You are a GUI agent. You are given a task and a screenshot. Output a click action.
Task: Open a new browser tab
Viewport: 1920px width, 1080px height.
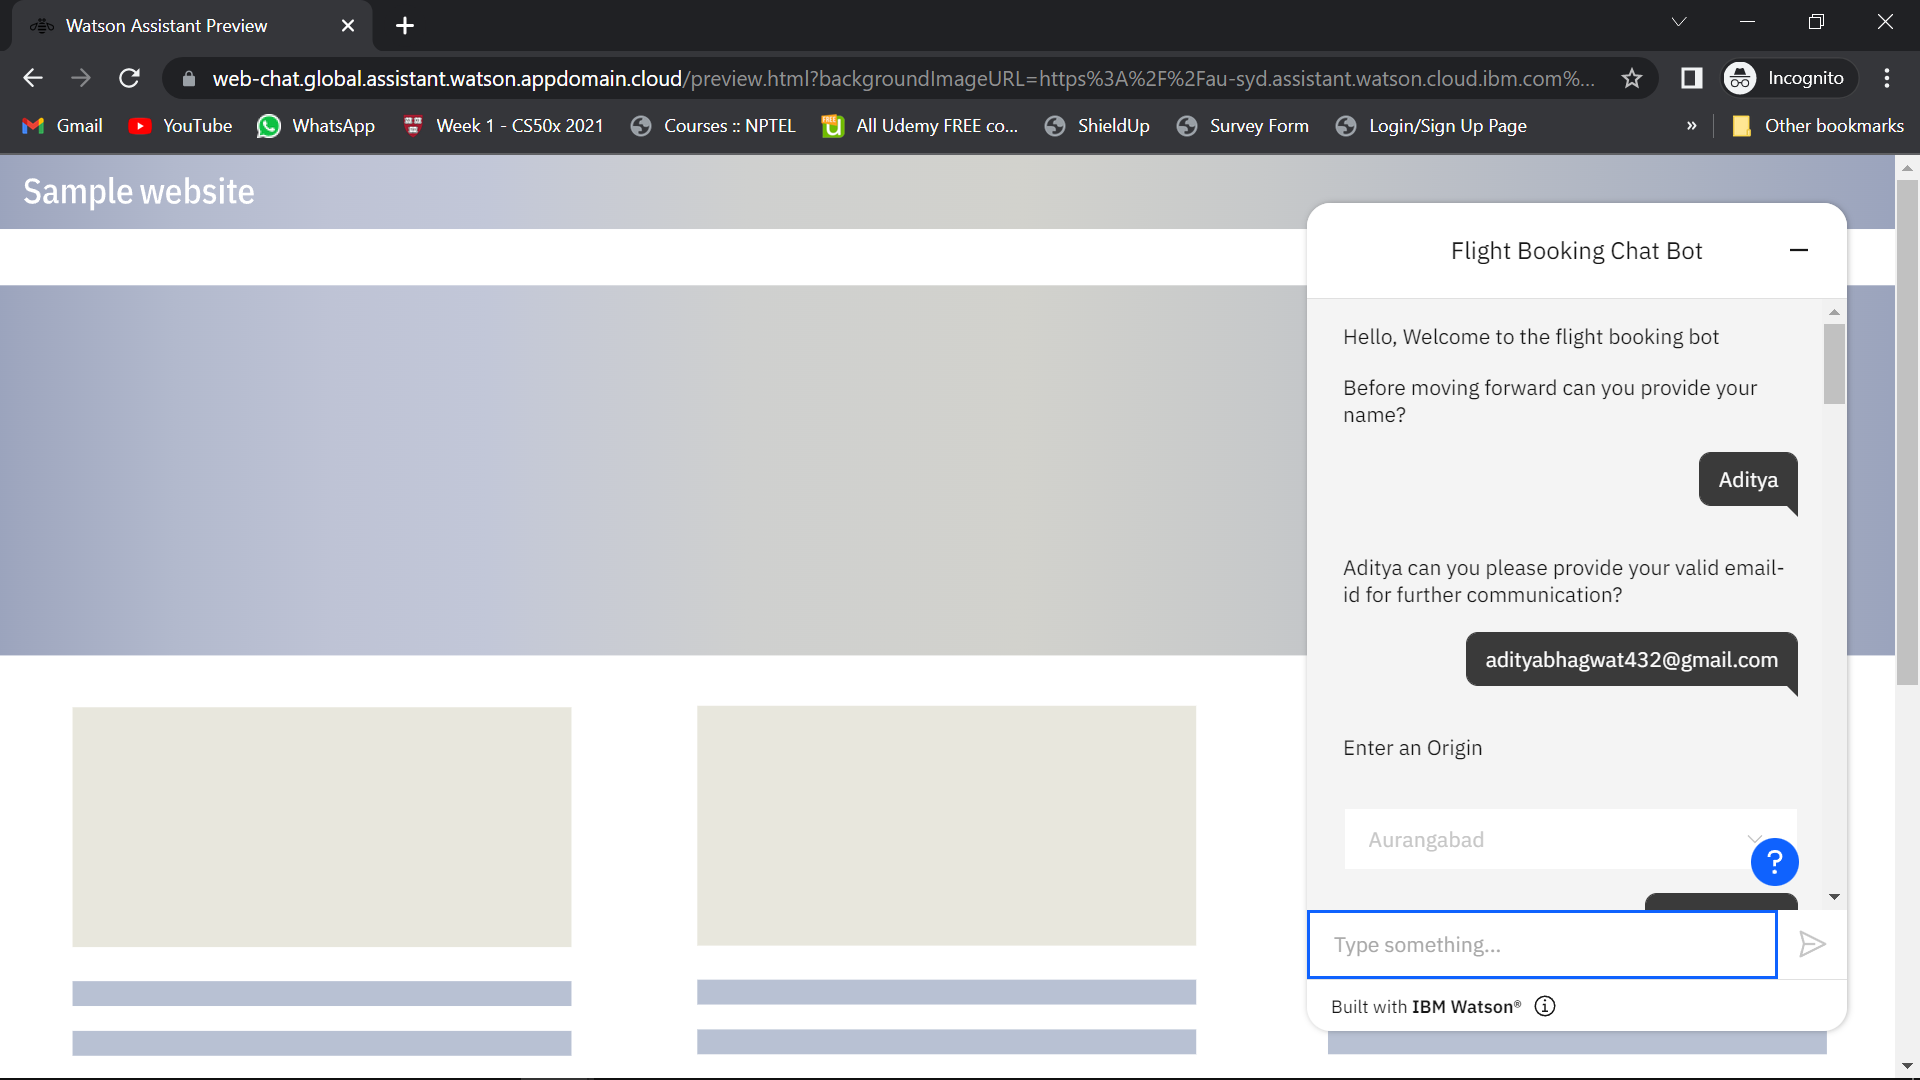pyautogui.click(x=405, y=26)
